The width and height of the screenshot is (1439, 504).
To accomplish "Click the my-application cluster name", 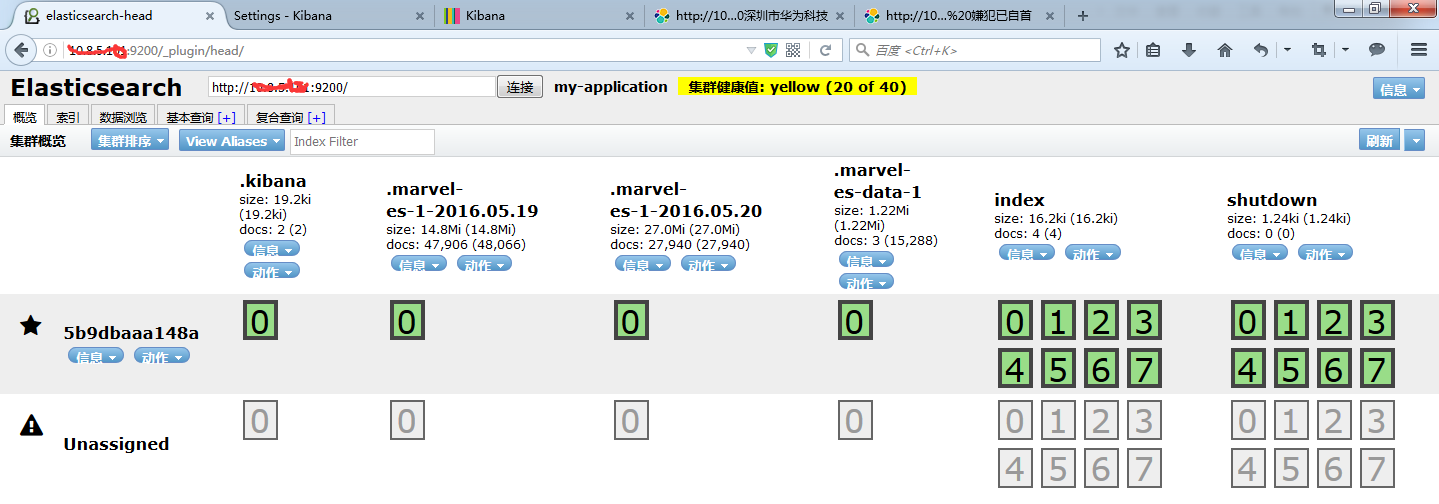I will [x=611, y=87].
